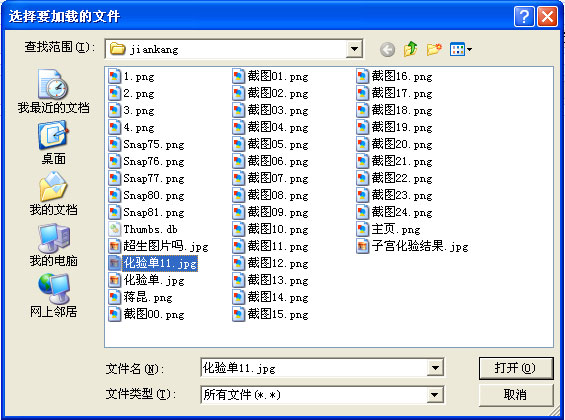Click into the 文件名 text field

[x=314, y=368]
